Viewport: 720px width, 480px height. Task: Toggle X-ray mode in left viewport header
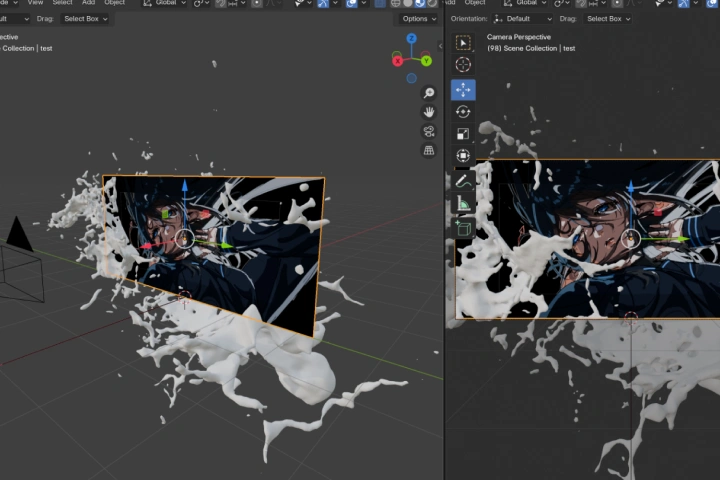pos(380,4)
